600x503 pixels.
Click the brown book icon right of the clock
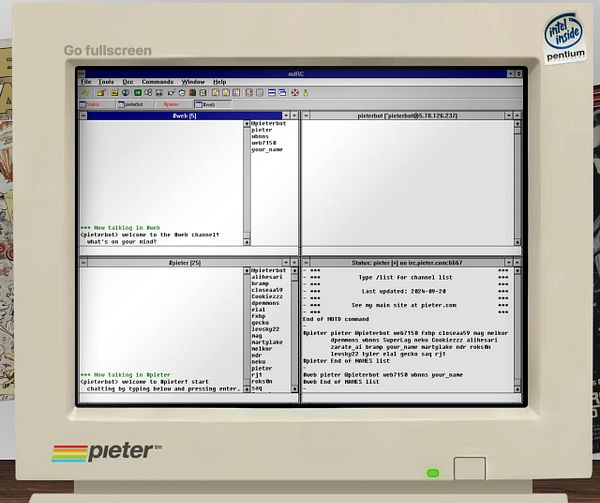coord(192,93)
